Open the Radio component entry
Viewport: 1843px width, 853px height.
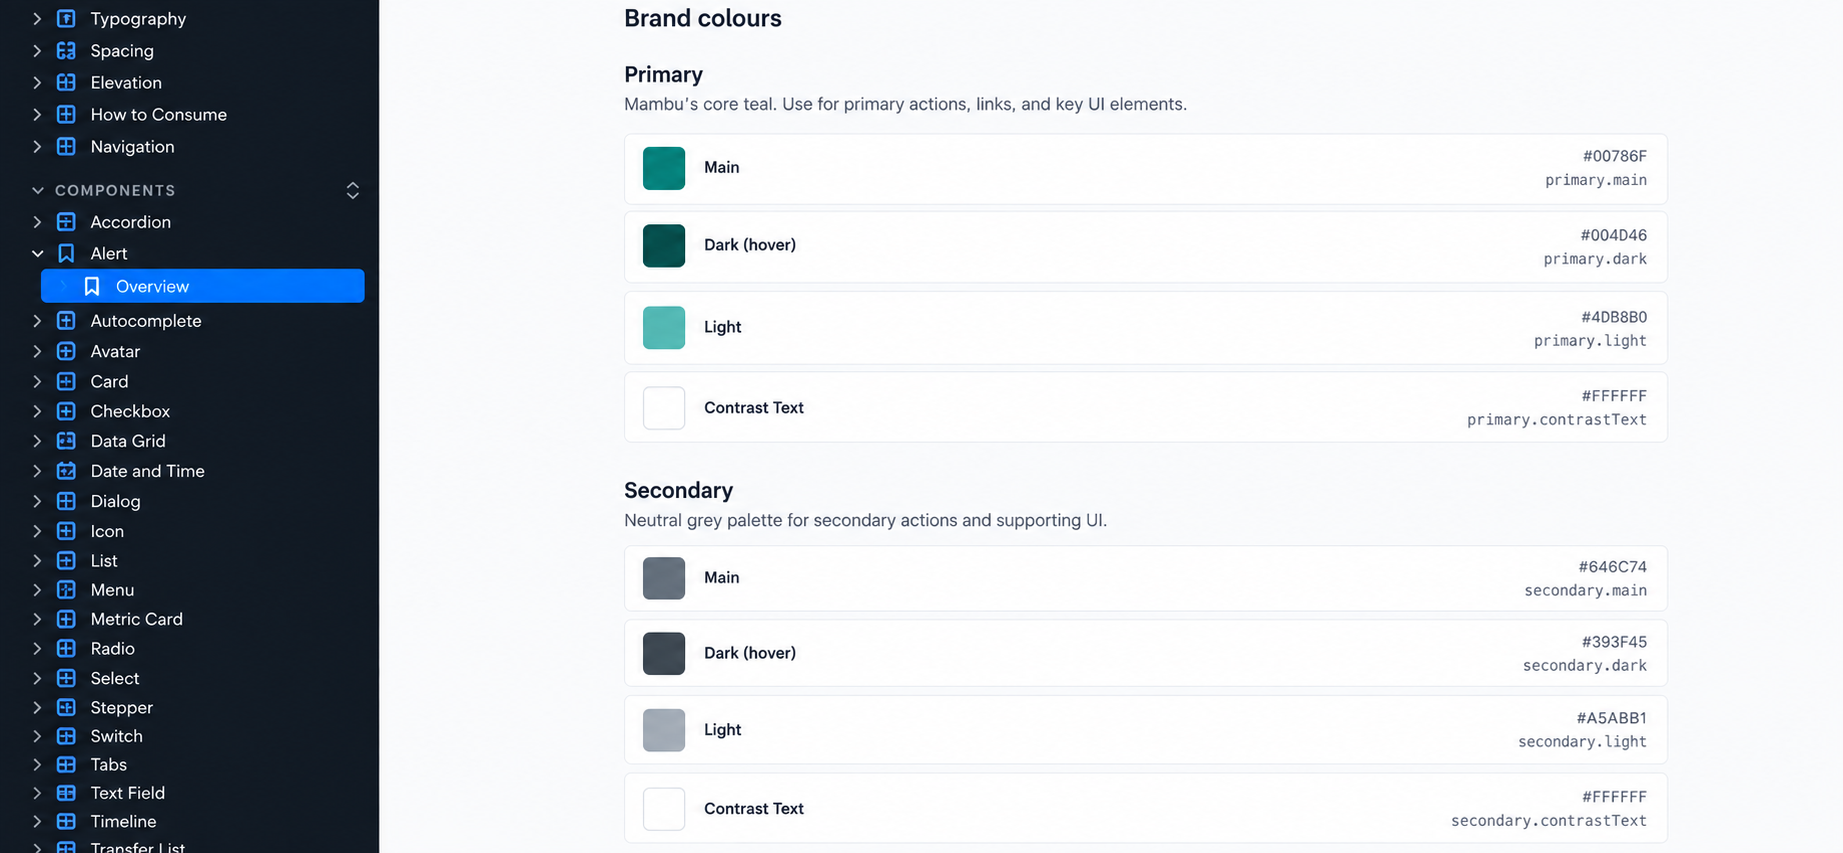[x=112, y=649]
